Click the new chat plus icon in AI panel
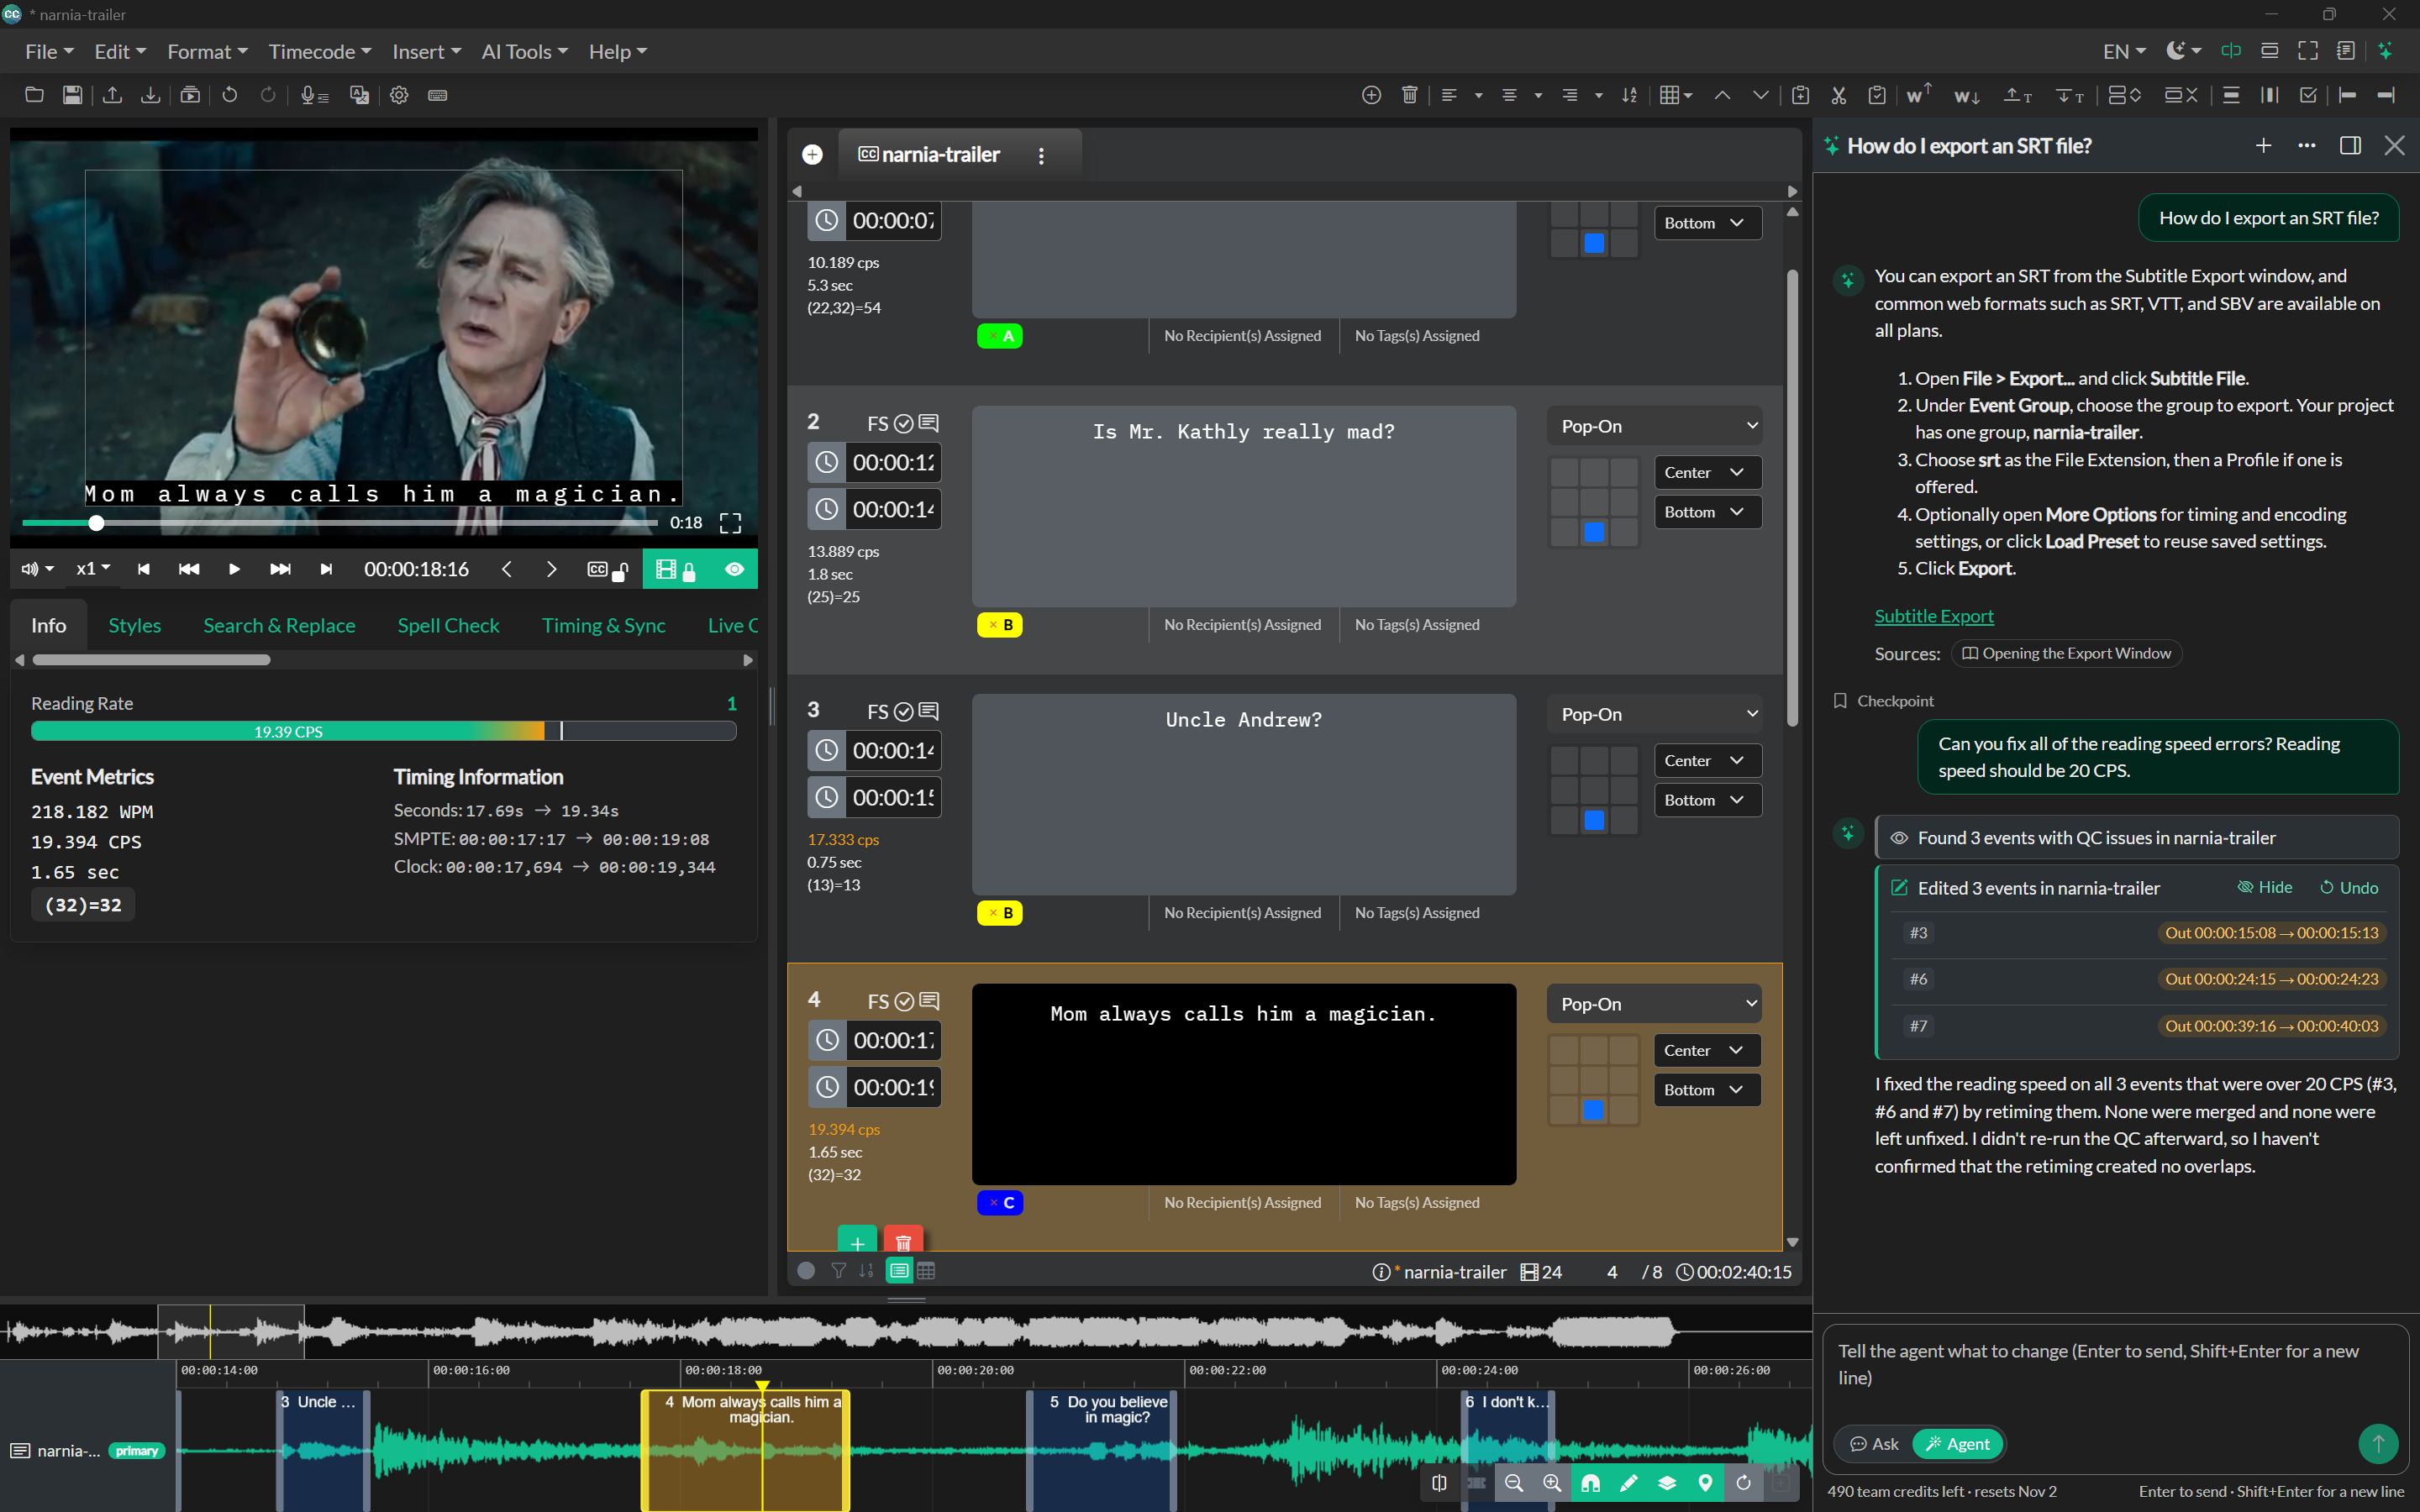2420x1512 pixels. (2263, 146)
